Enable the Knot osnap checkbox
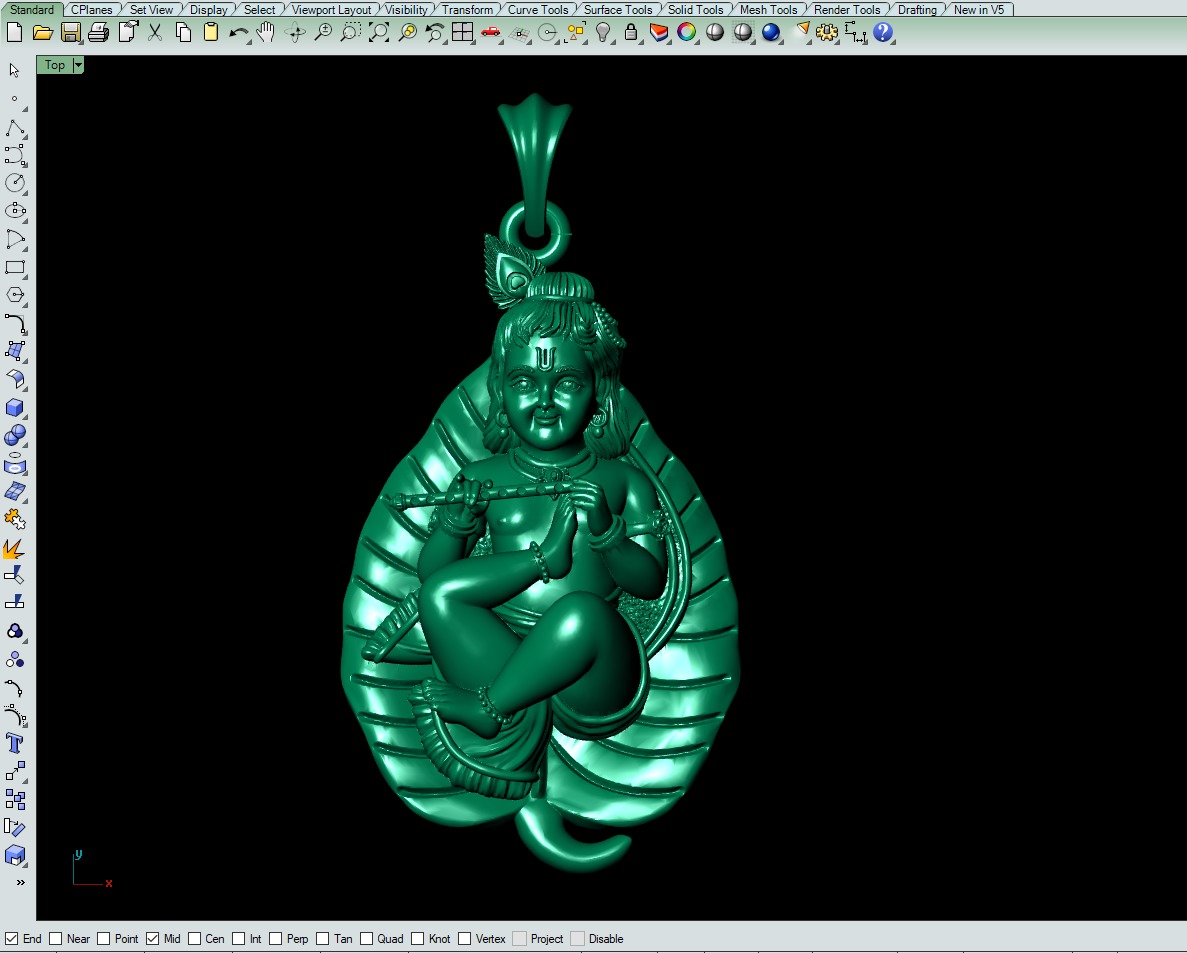The image size is (1187, 953). click(x=417, y=939)
